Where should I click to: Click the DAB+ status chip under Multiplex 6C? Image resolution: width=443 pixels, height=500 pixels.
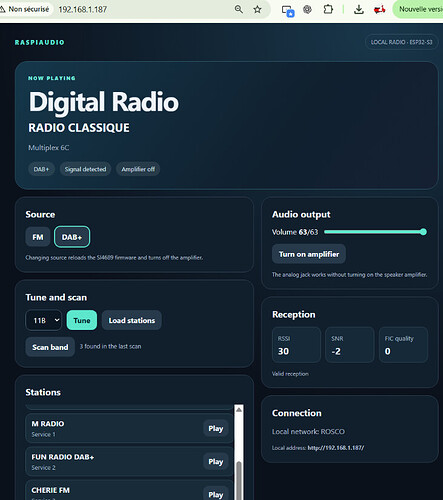pyautogui.click(x=41, y=169)
